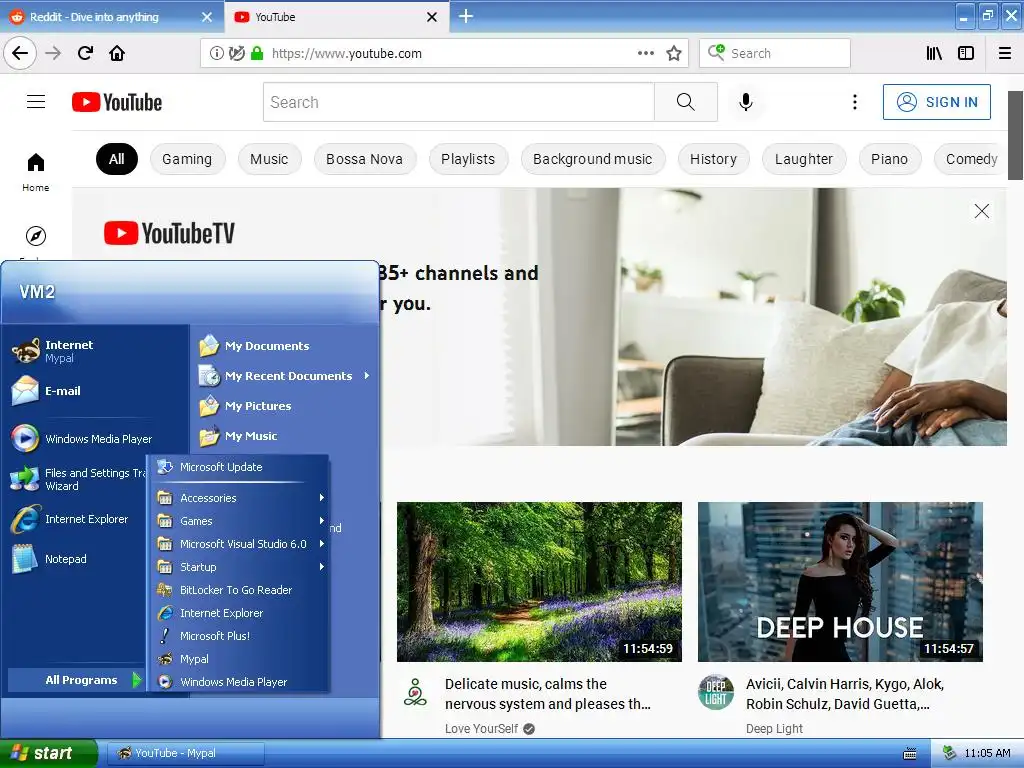Launch Windows Media Player in pinned list

(95, 439)
